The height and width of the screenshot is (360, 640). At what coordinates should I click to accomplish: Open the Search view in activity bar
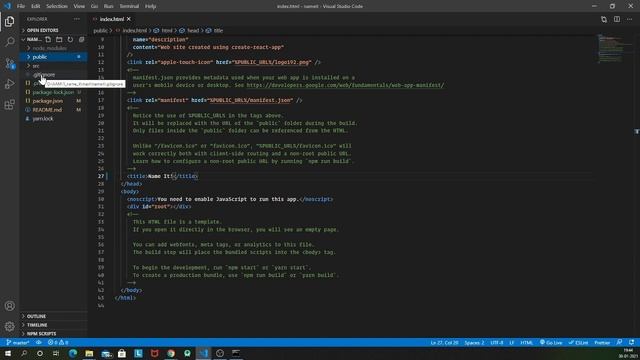pos(9,42)
